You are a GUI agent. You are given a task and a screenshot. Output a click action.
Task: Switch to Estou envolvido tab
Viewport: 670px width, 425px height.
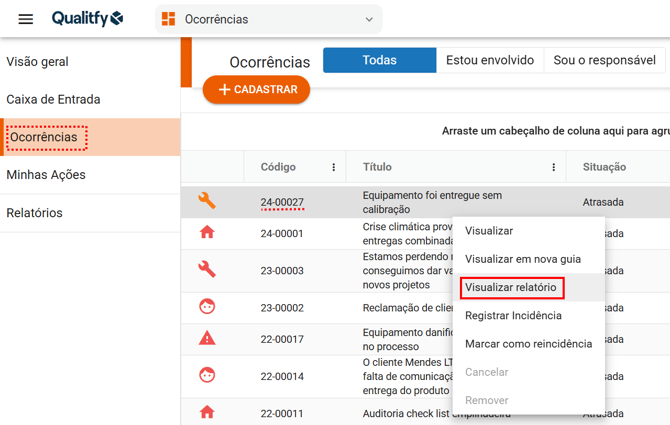(x=490, y=60)
